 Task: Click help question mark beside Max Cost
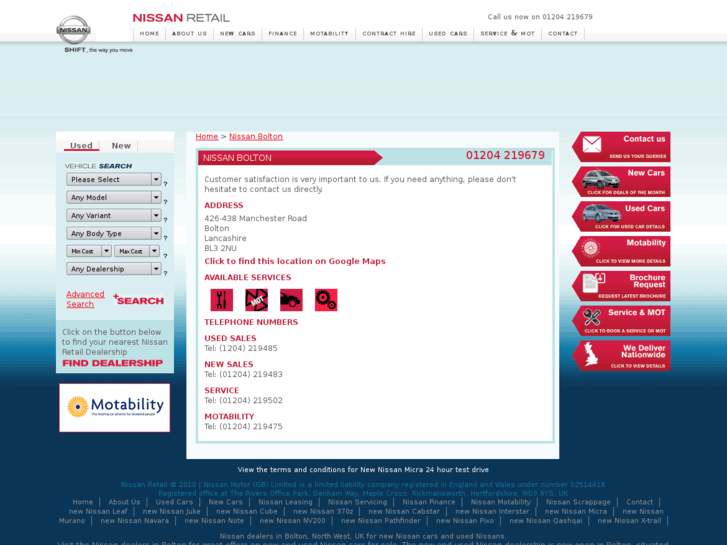pos(165,256)
